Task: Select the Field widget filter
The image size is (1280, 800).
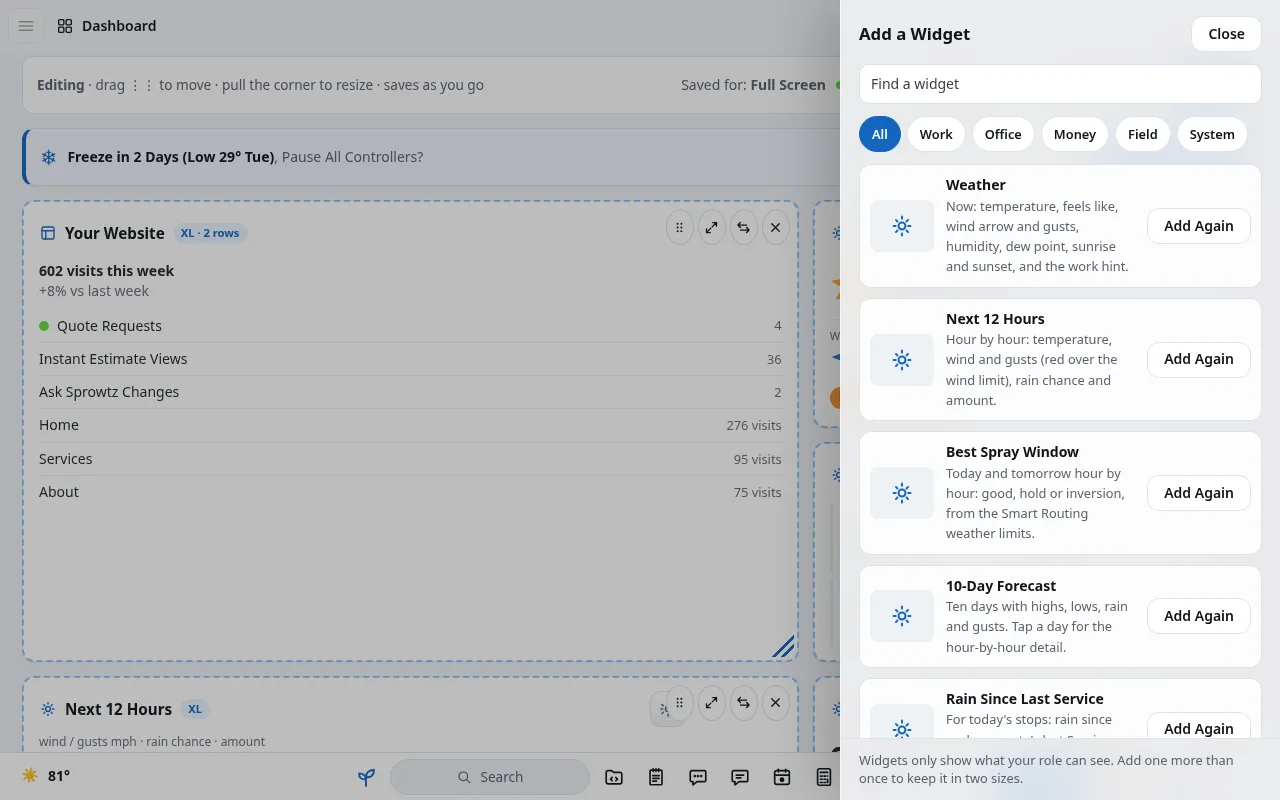Action: 1143,134
